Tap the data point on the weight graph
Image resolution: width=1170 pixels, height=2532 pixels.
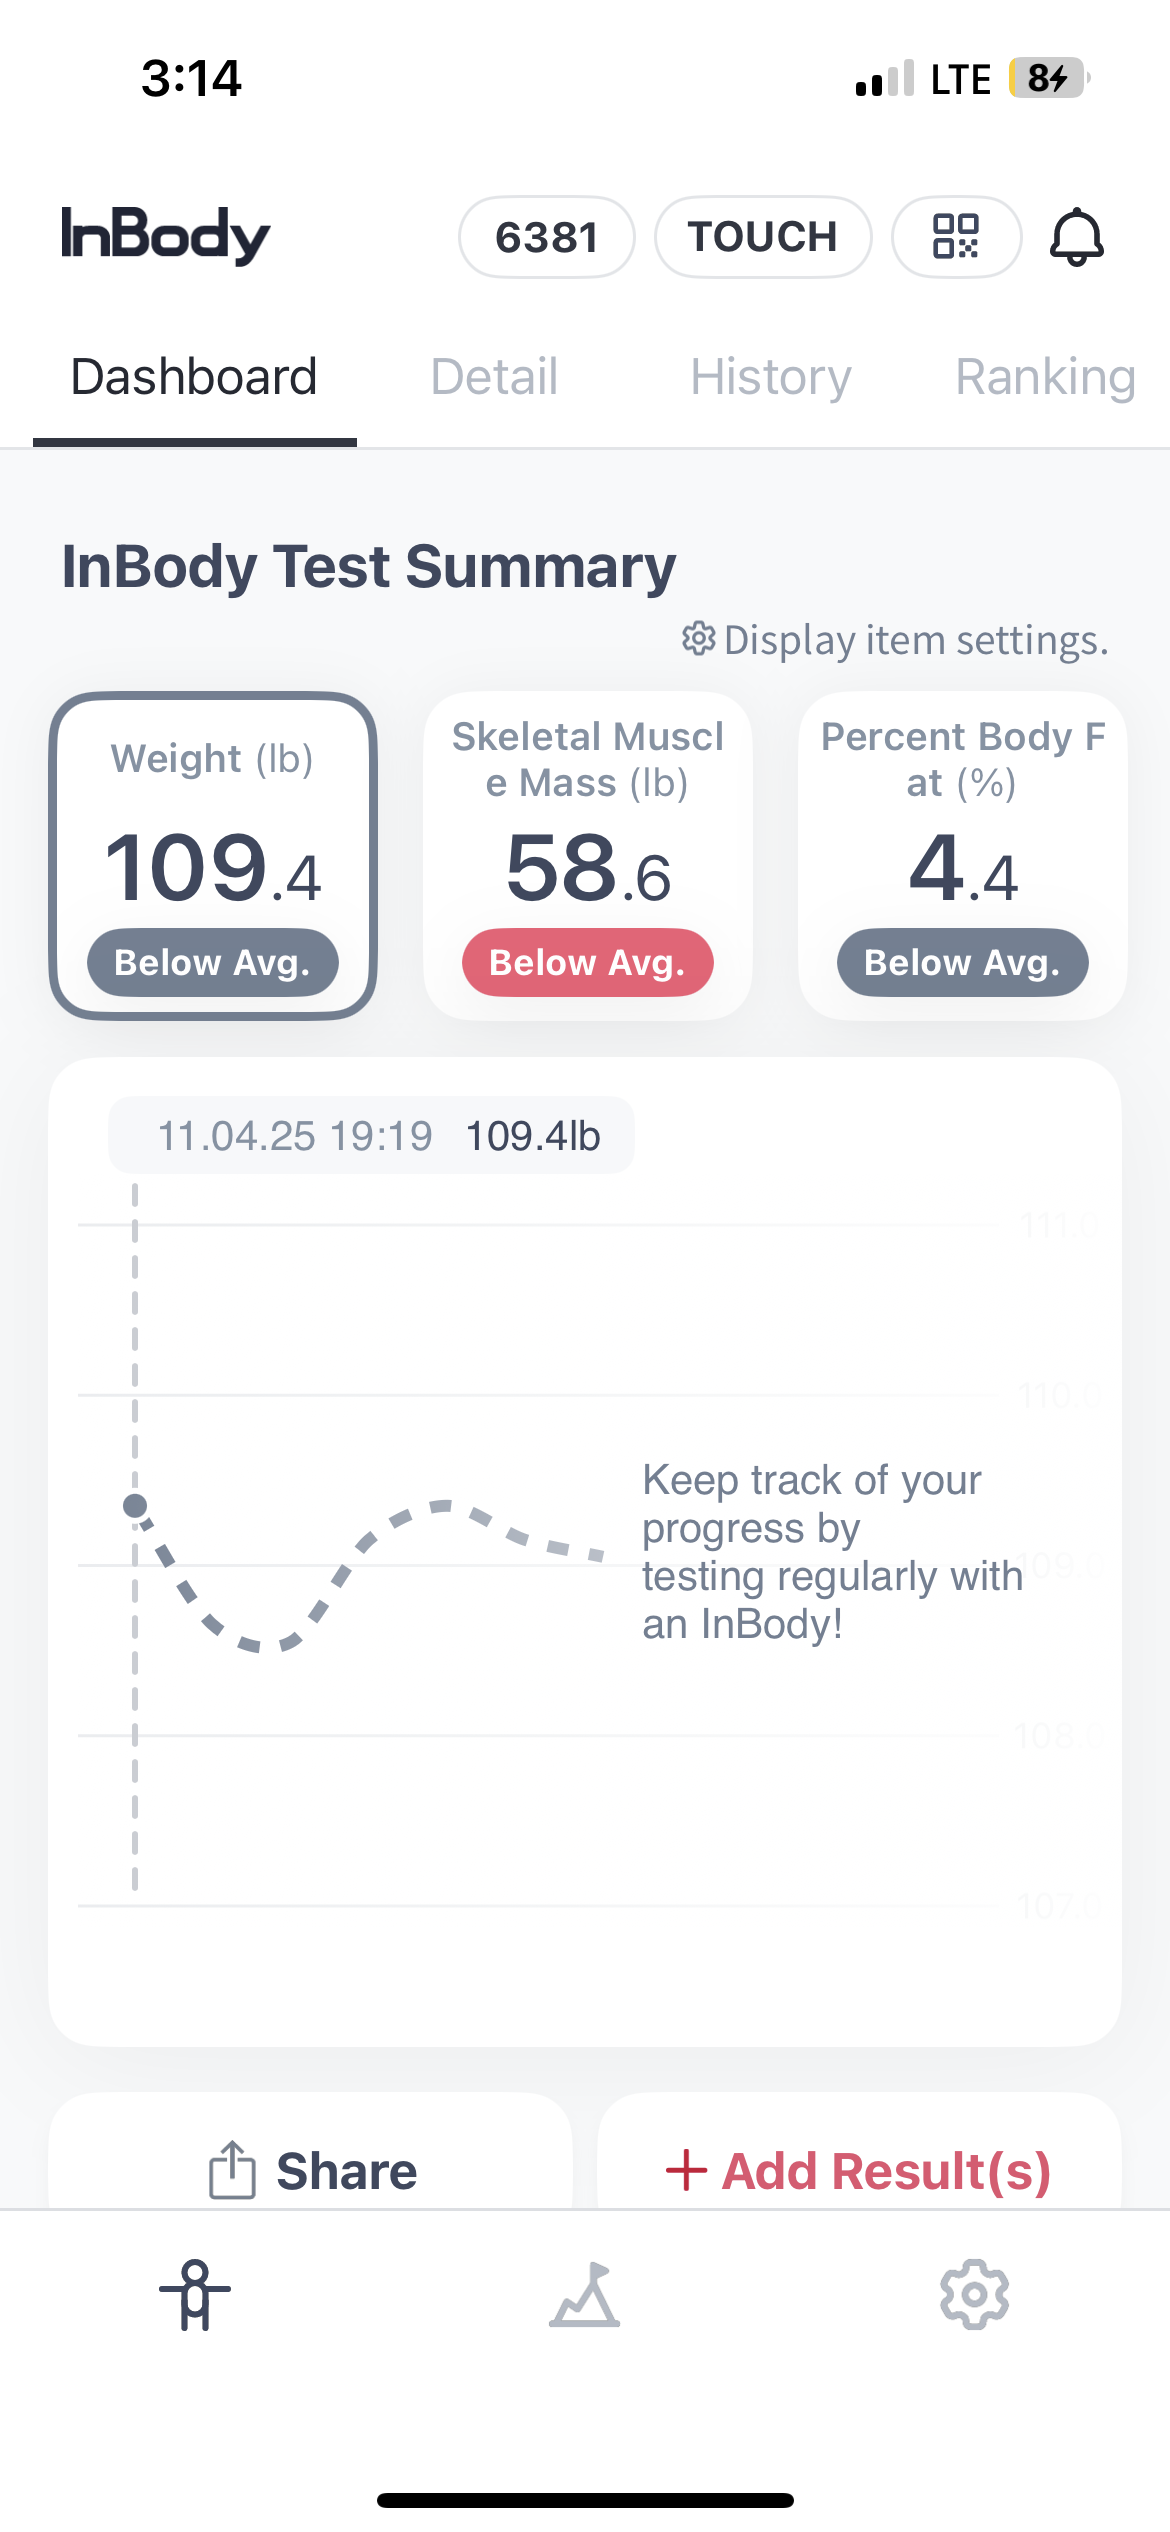pos(135,1506)
